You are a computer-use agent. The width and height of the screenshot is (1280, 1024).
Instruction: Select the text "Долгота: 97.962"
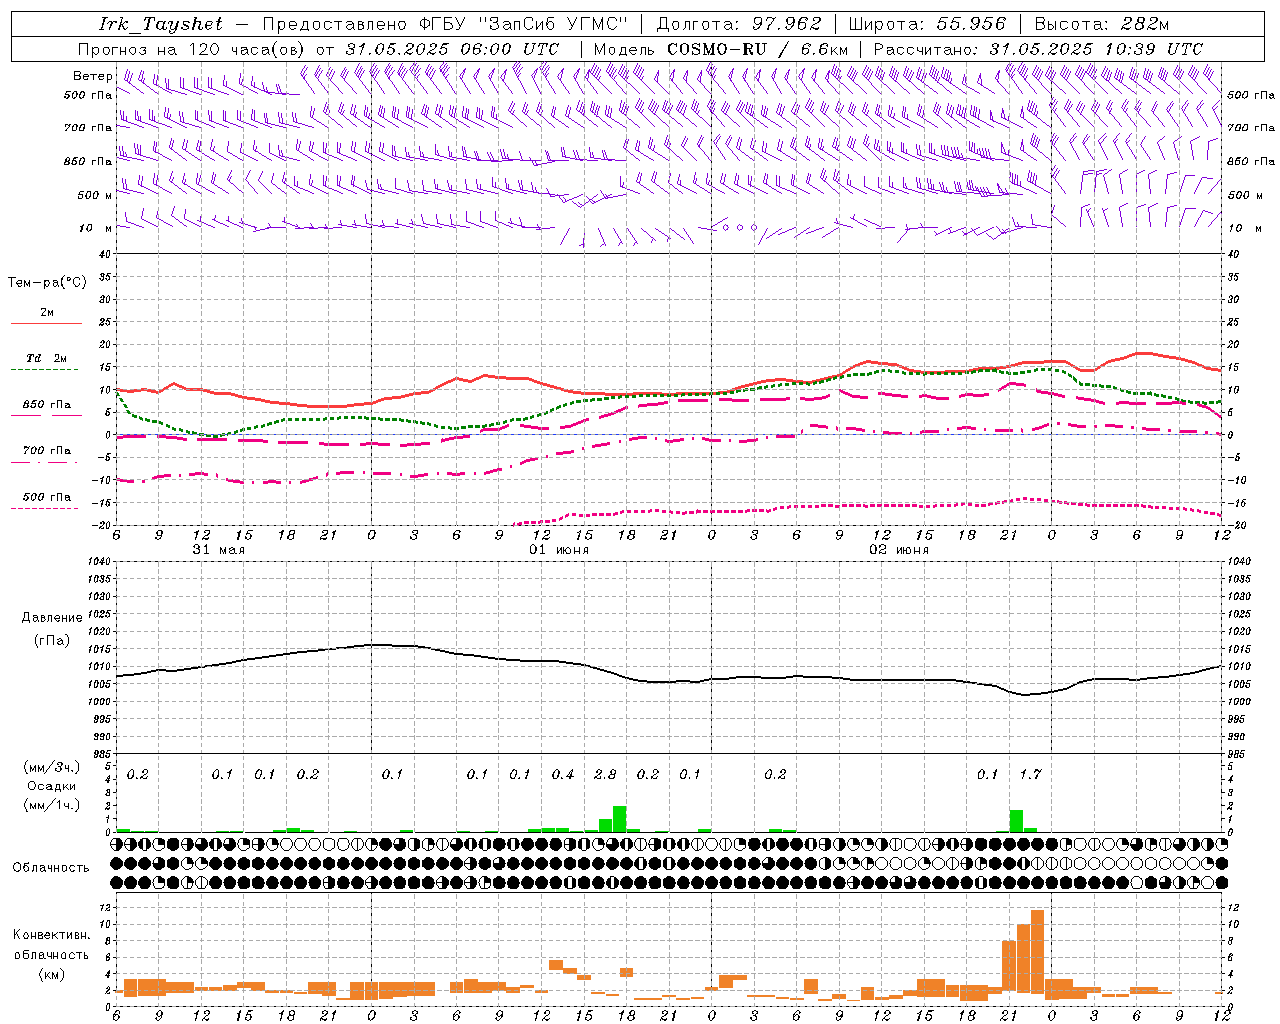pyautogui.click(x=739, y=25)
